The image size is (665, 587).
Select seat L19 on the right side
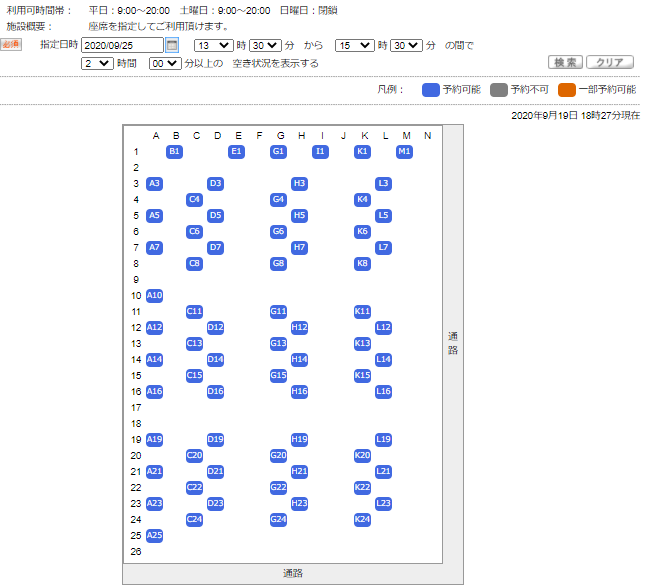[x=383, y=440]
